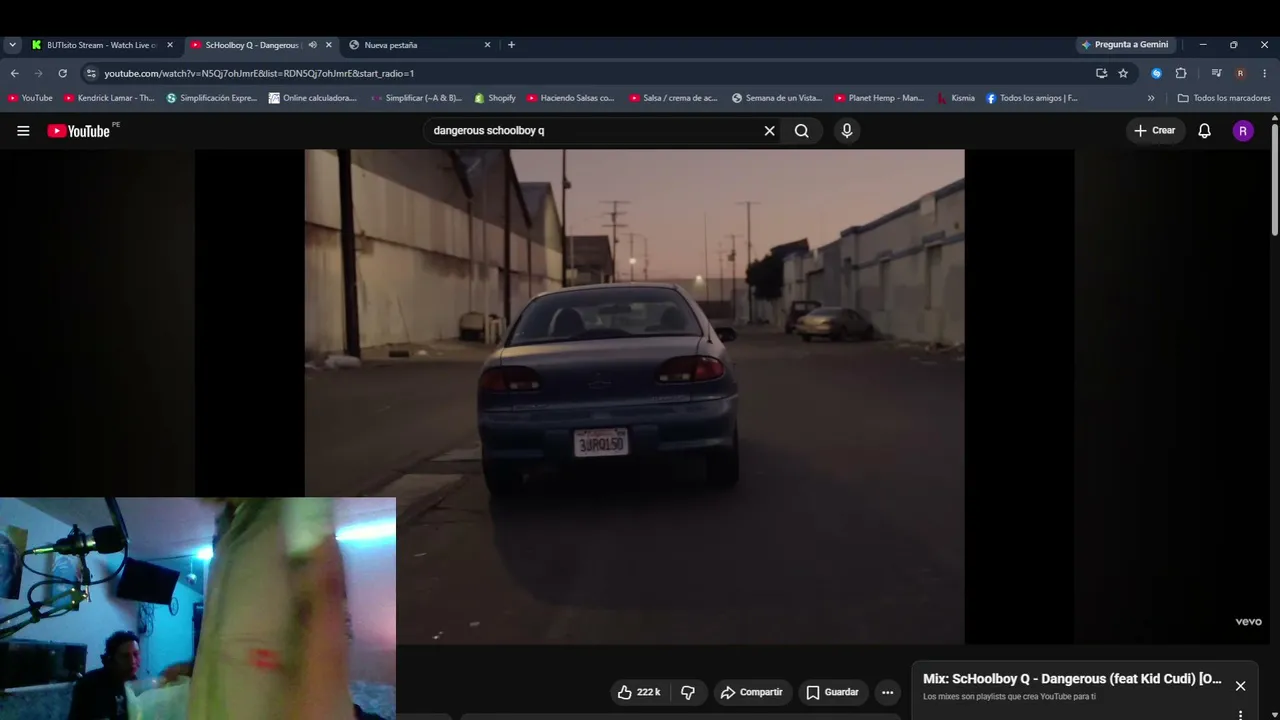Open the YouTube account avatar menu

(1243, 131)
